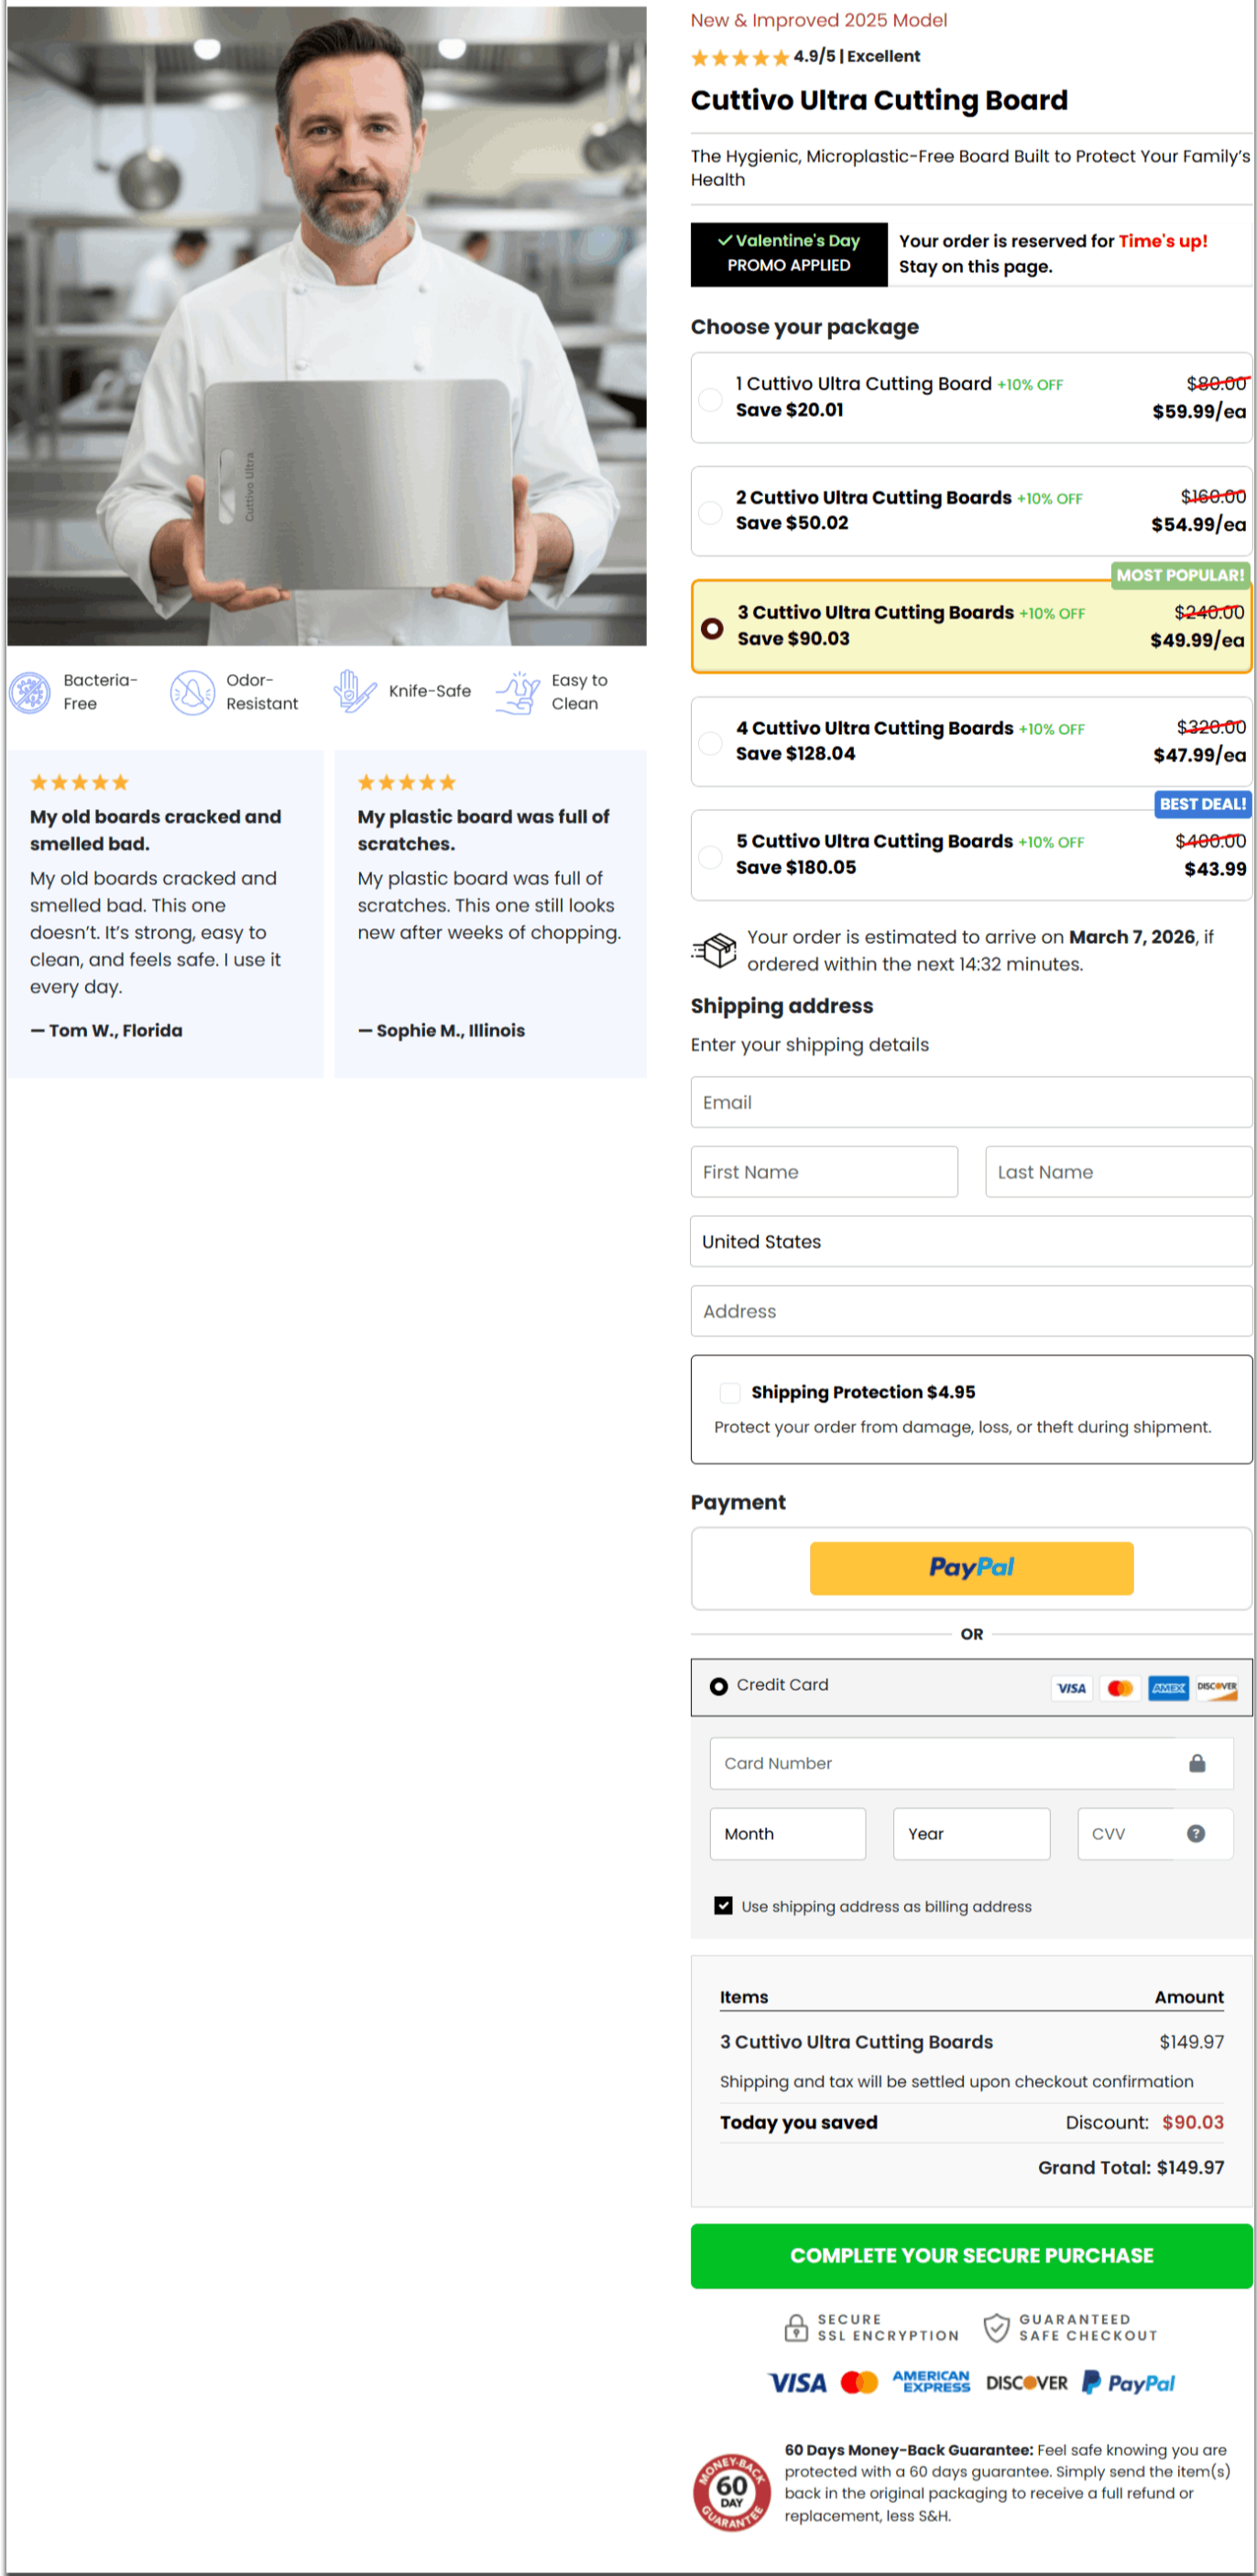
Task: Click the American Express logo near footer
Action: click(931, 2382)
